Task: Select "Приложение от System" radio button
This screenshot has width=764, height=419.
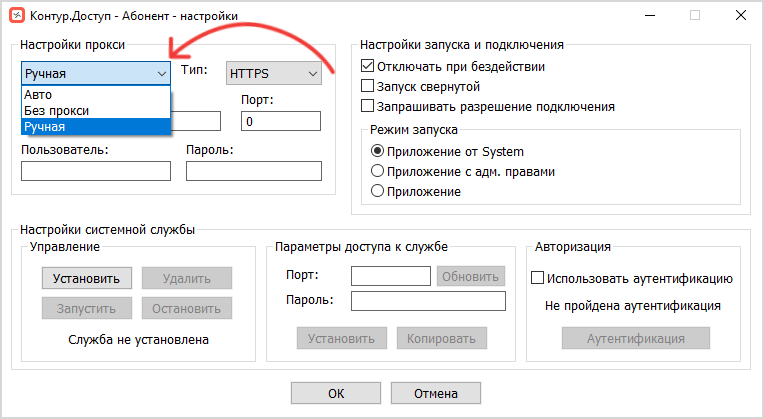Action: pos(378,151)
